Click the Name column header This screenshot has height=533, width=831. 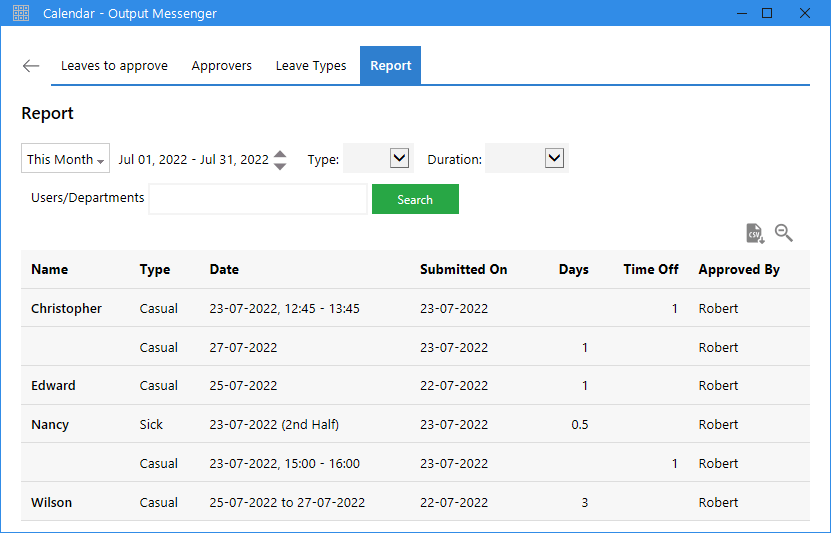[49, 269]
